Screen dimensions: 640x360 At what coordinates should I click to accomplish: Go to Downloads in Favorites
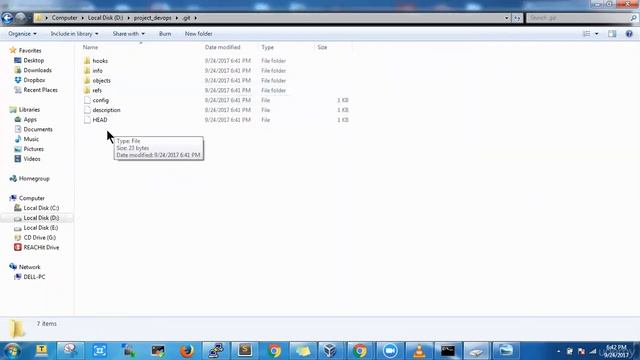[x=37, y=70]
